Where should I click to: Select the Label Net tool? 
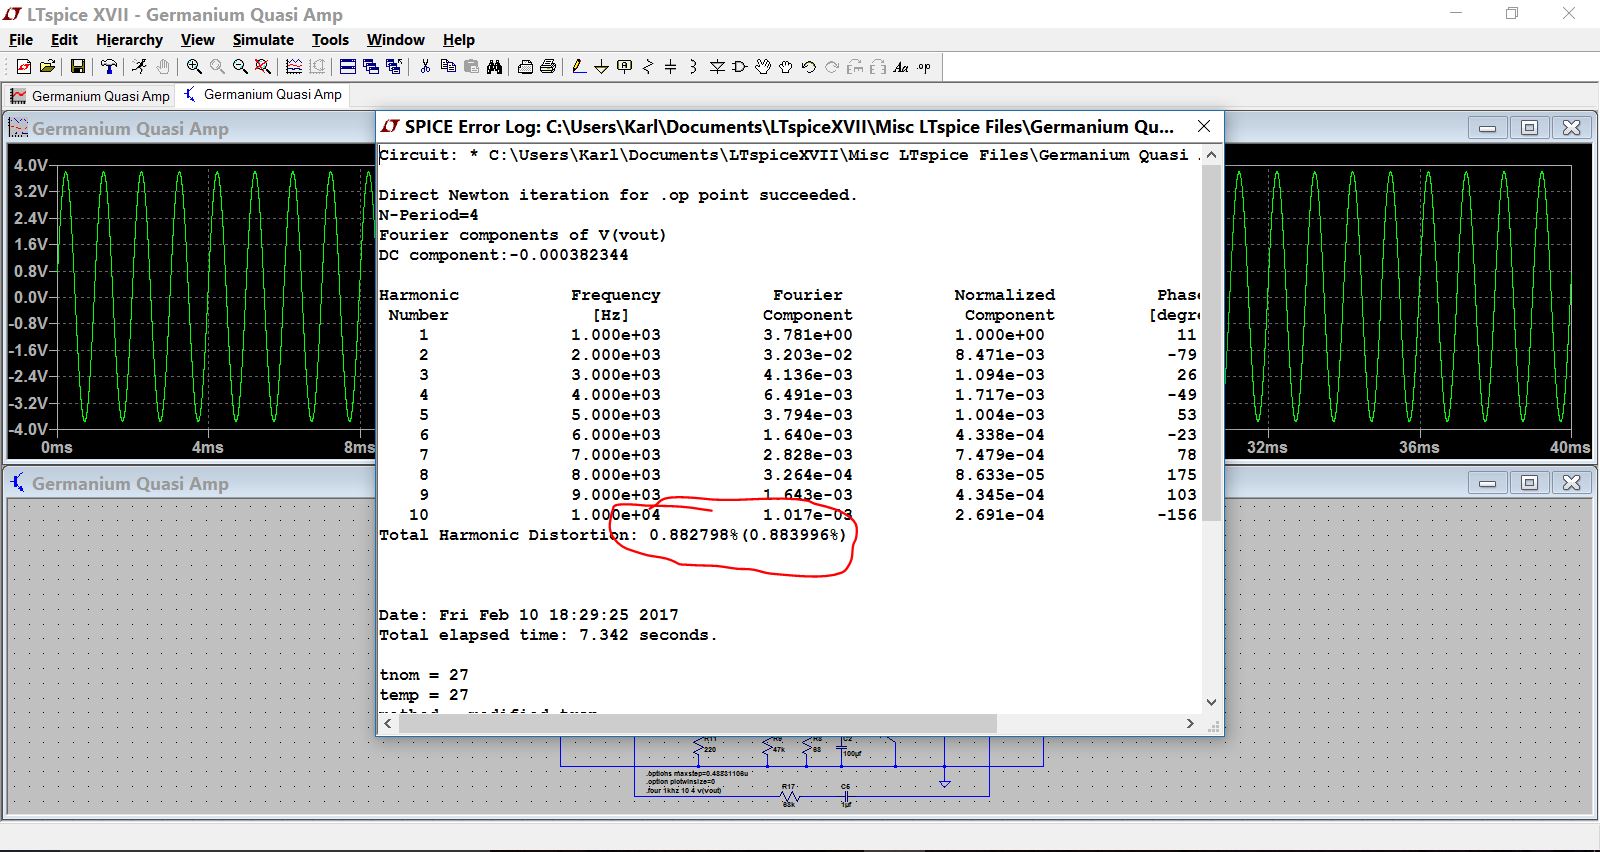pos(625,67)
